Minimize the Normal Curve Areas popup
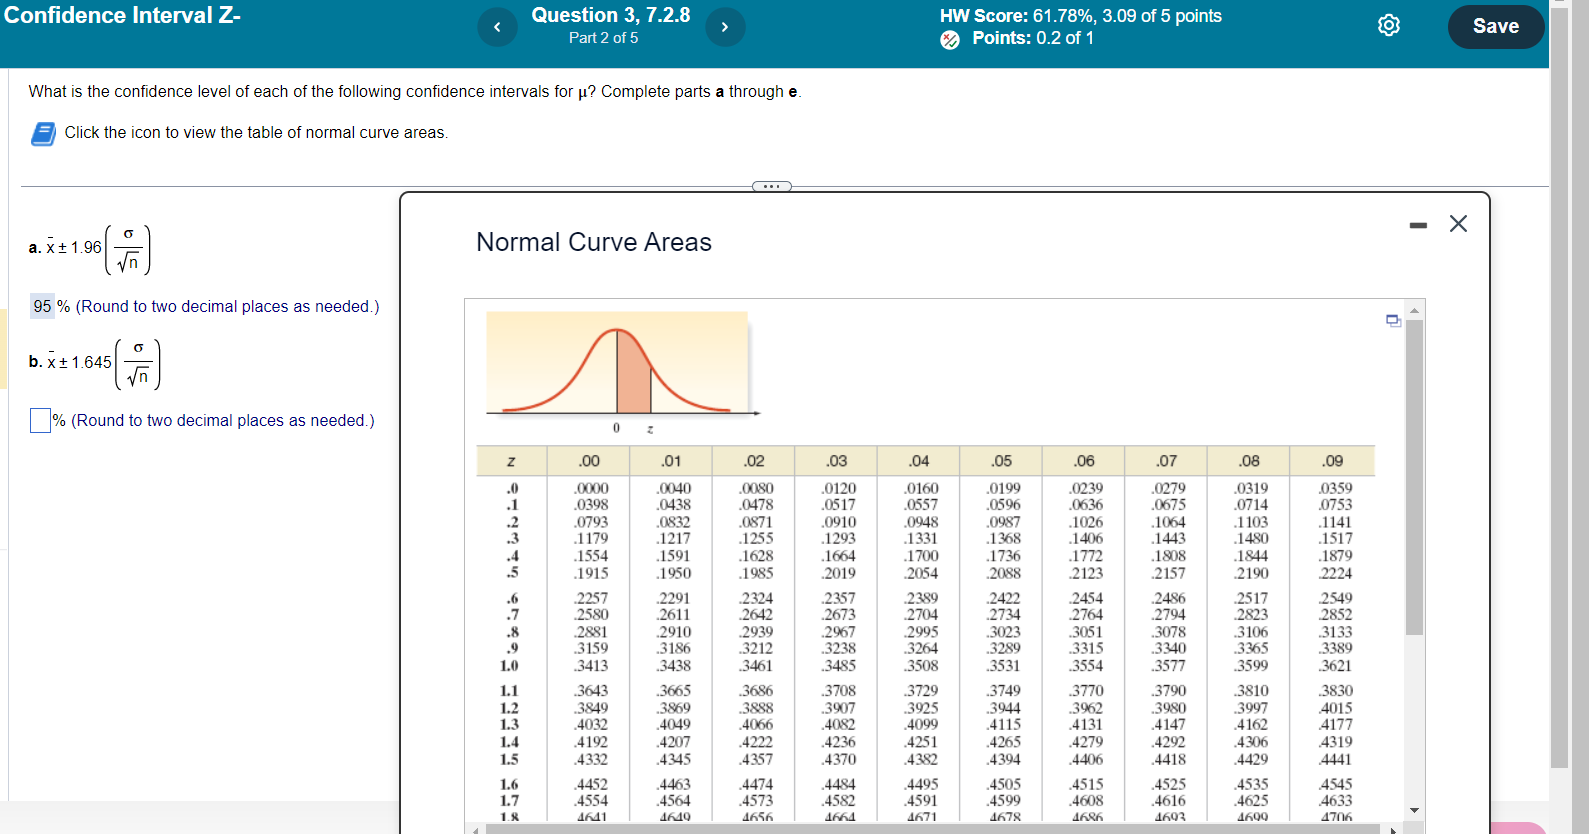The height and width of the screenshot is (834, 1589). click(1418, 225)
